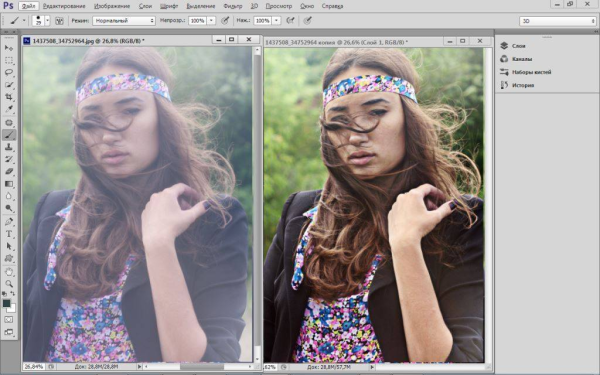Select the Zoom tool in toolbar
Image resolution: width=600 pixels, height=375 pixels.
(9, 284)
